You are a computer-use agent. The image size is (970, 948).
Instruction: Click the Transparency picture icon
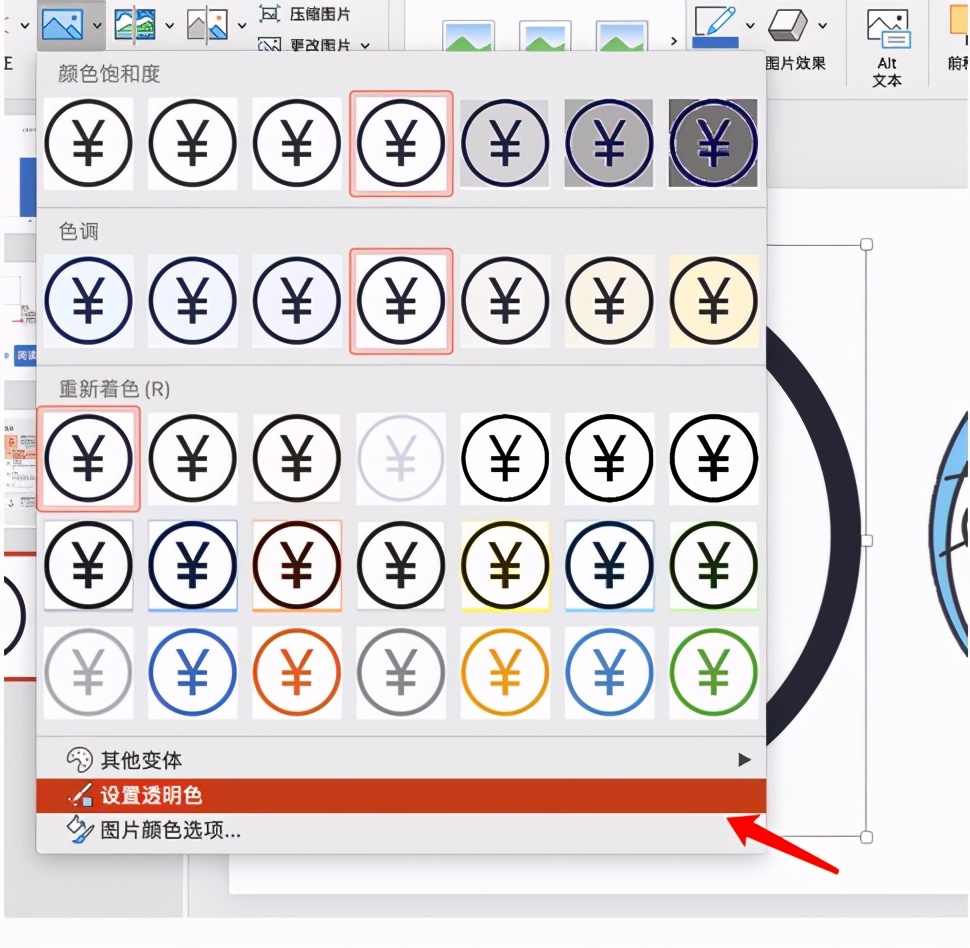tap(208, 23)
